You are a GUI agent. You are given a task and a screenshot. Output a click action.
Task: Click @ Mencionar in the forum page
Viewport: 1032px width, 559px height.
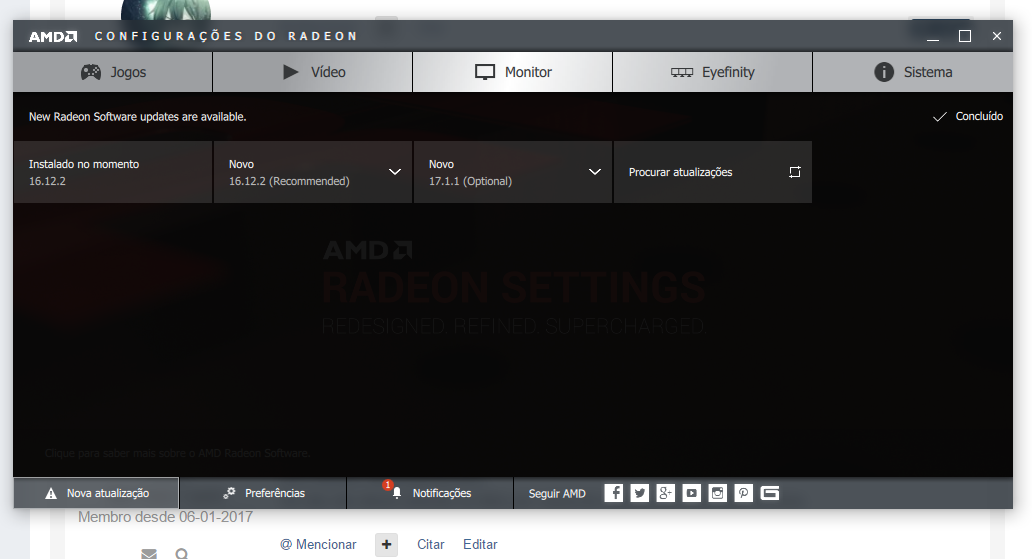319,545
